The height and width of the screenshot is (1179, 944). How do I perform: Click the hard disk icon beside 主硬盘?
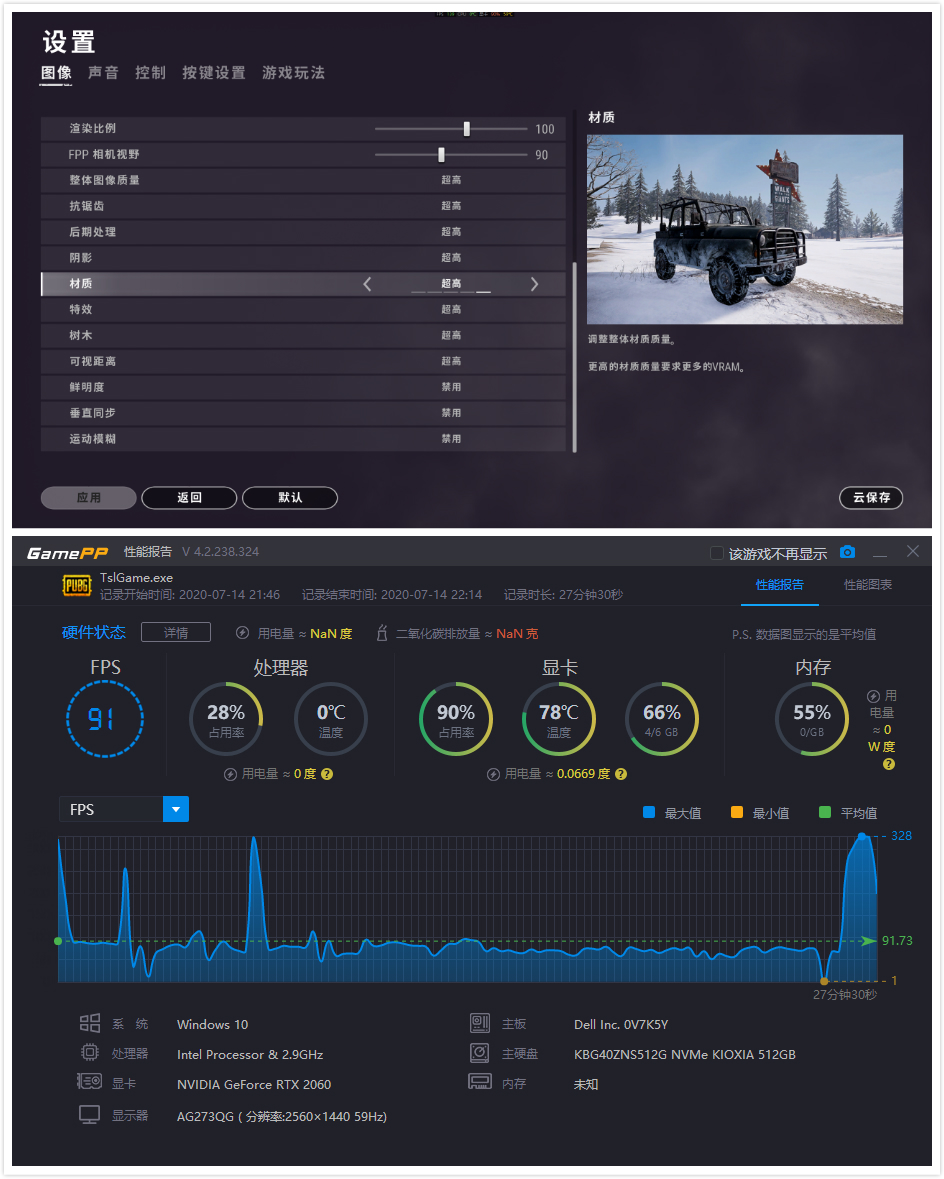coord(480,1053)
